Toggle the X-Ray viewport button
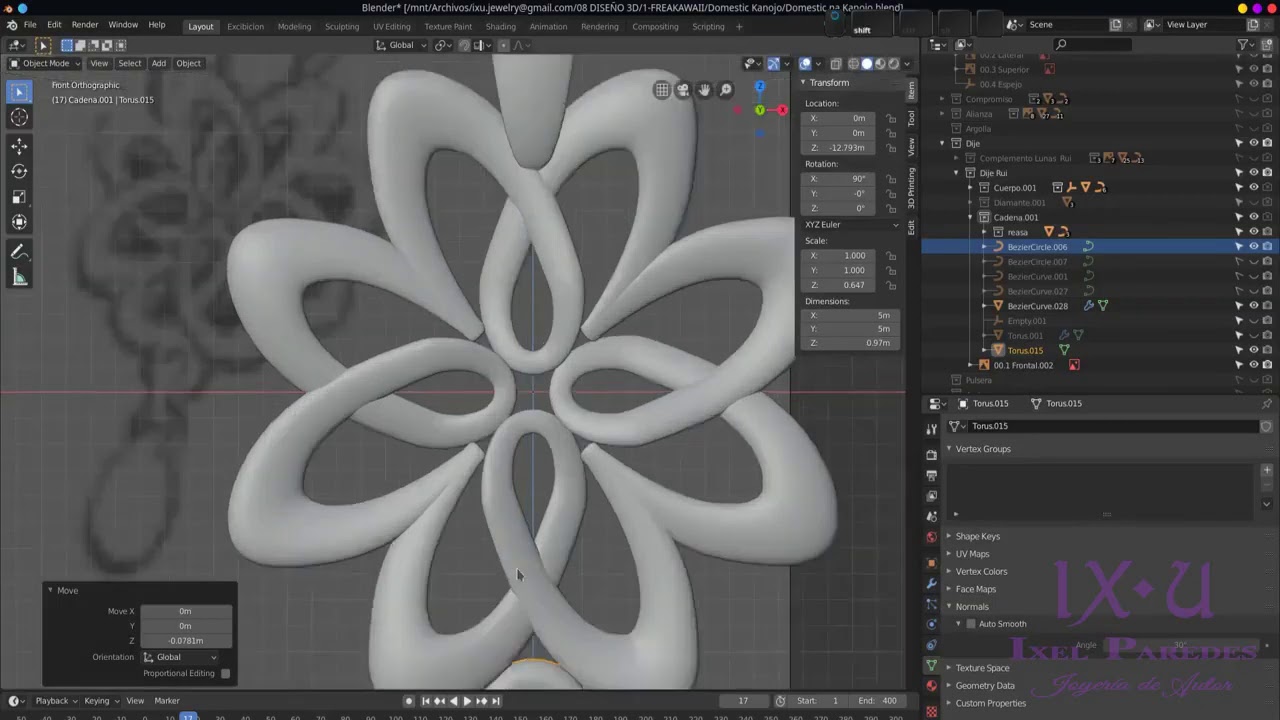 (836, 64)
